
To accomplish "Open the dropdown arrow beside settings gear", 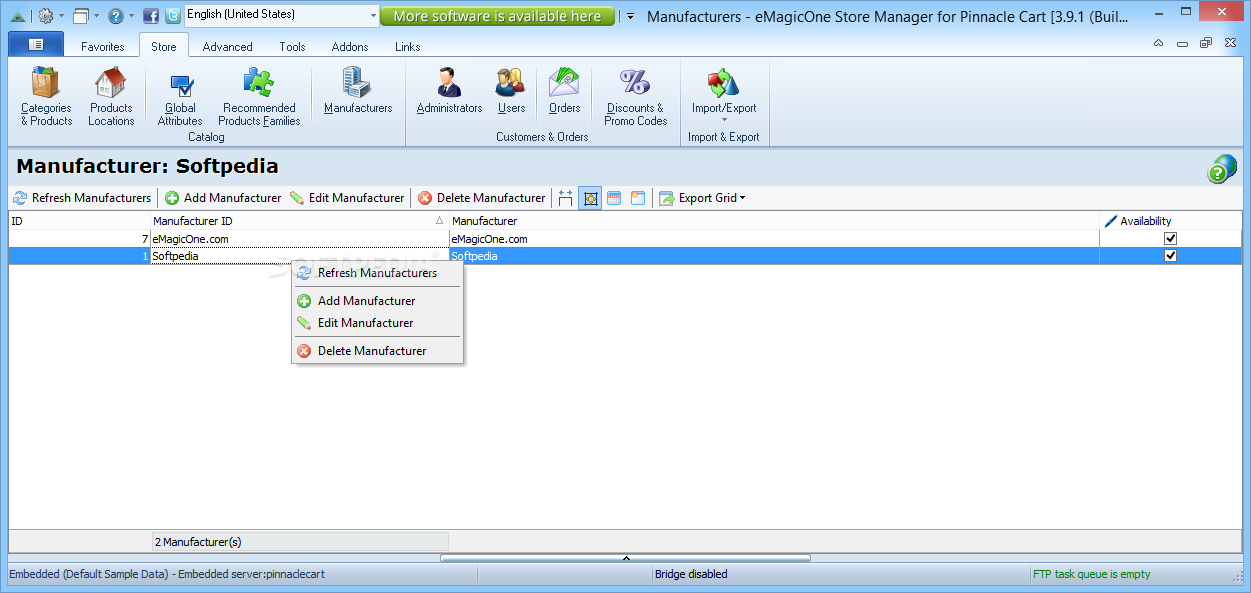I will pos(62,16).
